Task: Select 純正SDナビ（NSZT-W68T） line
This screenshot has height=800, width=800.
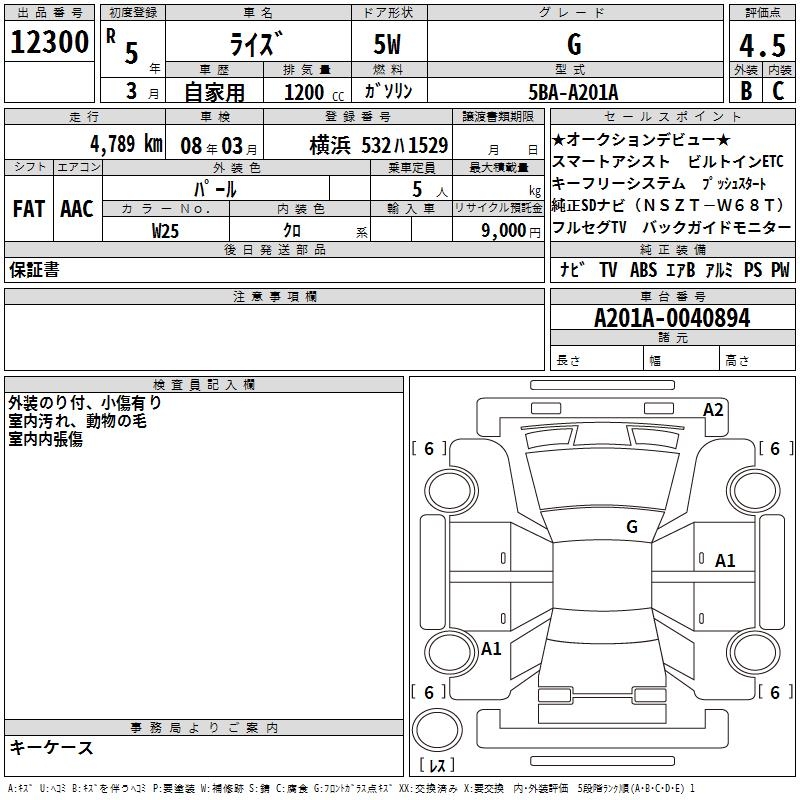Action: (x=669, y=205)
